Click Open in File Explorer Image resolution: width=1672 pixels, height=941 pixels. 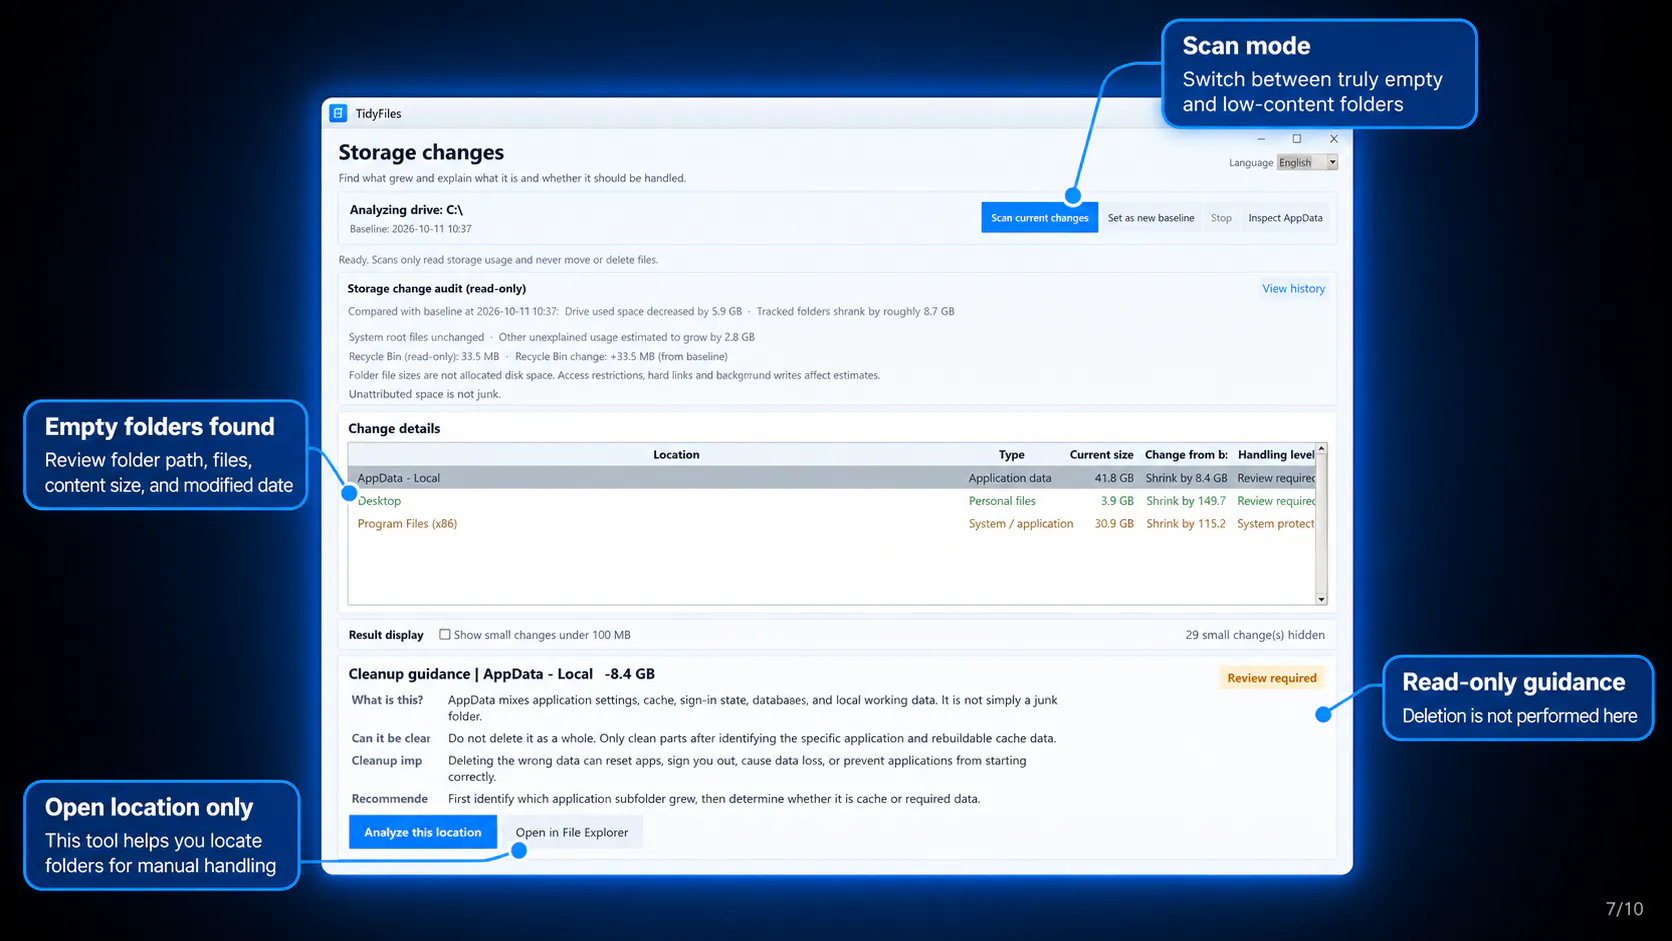coord(572,832)
